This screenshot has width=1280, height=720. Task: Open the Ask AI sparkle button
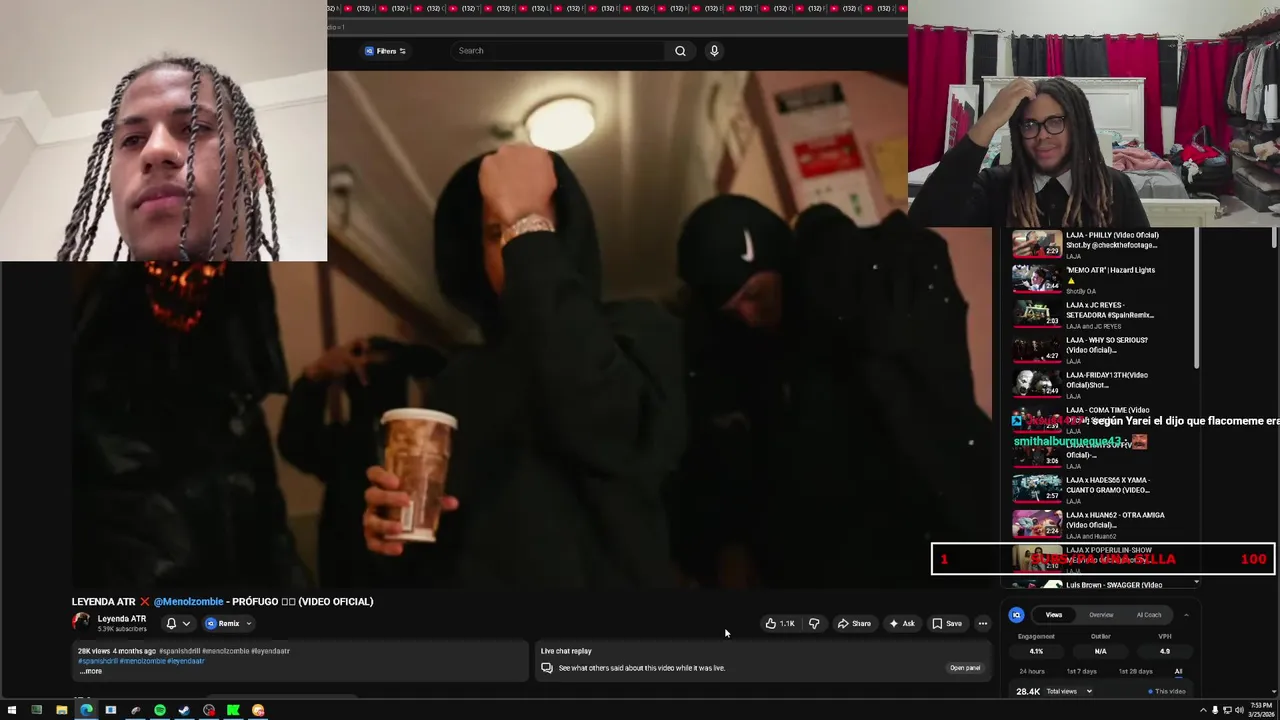coord(902,624)
